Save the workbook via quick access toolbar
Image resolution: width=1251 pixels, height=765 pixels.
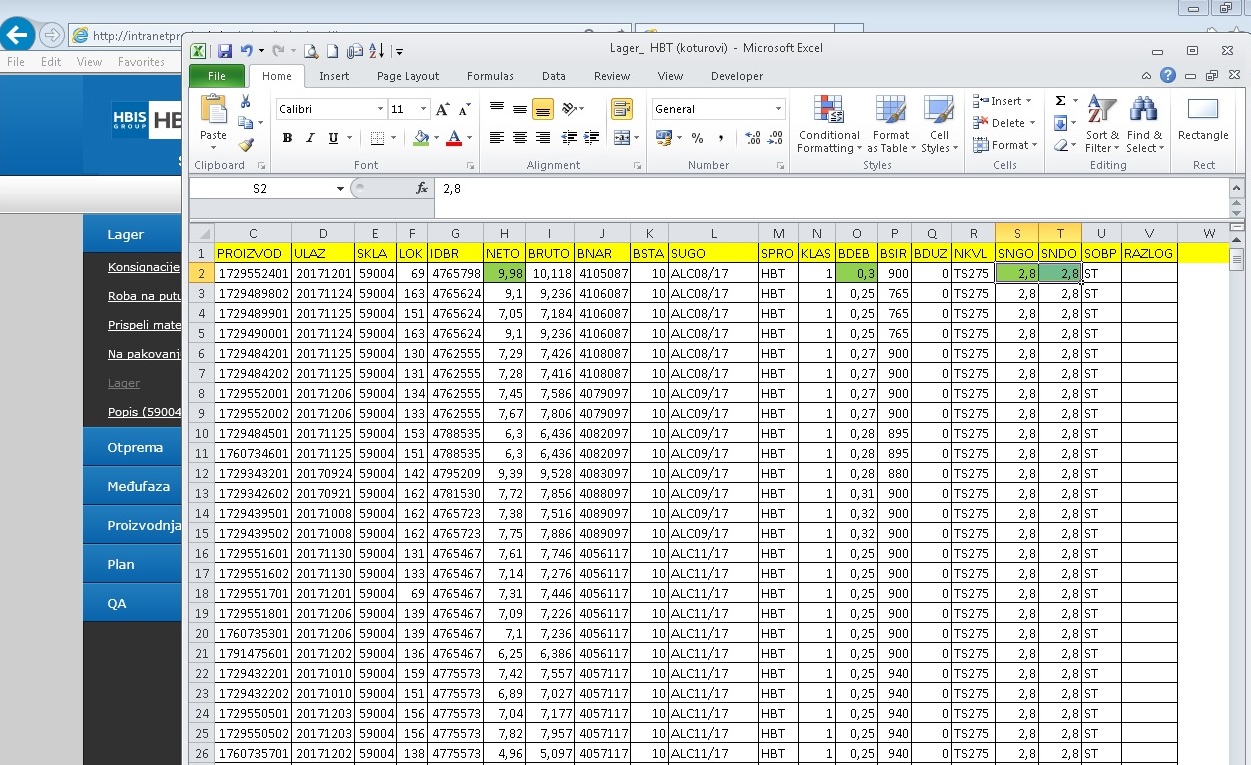[x=224, y=51]
